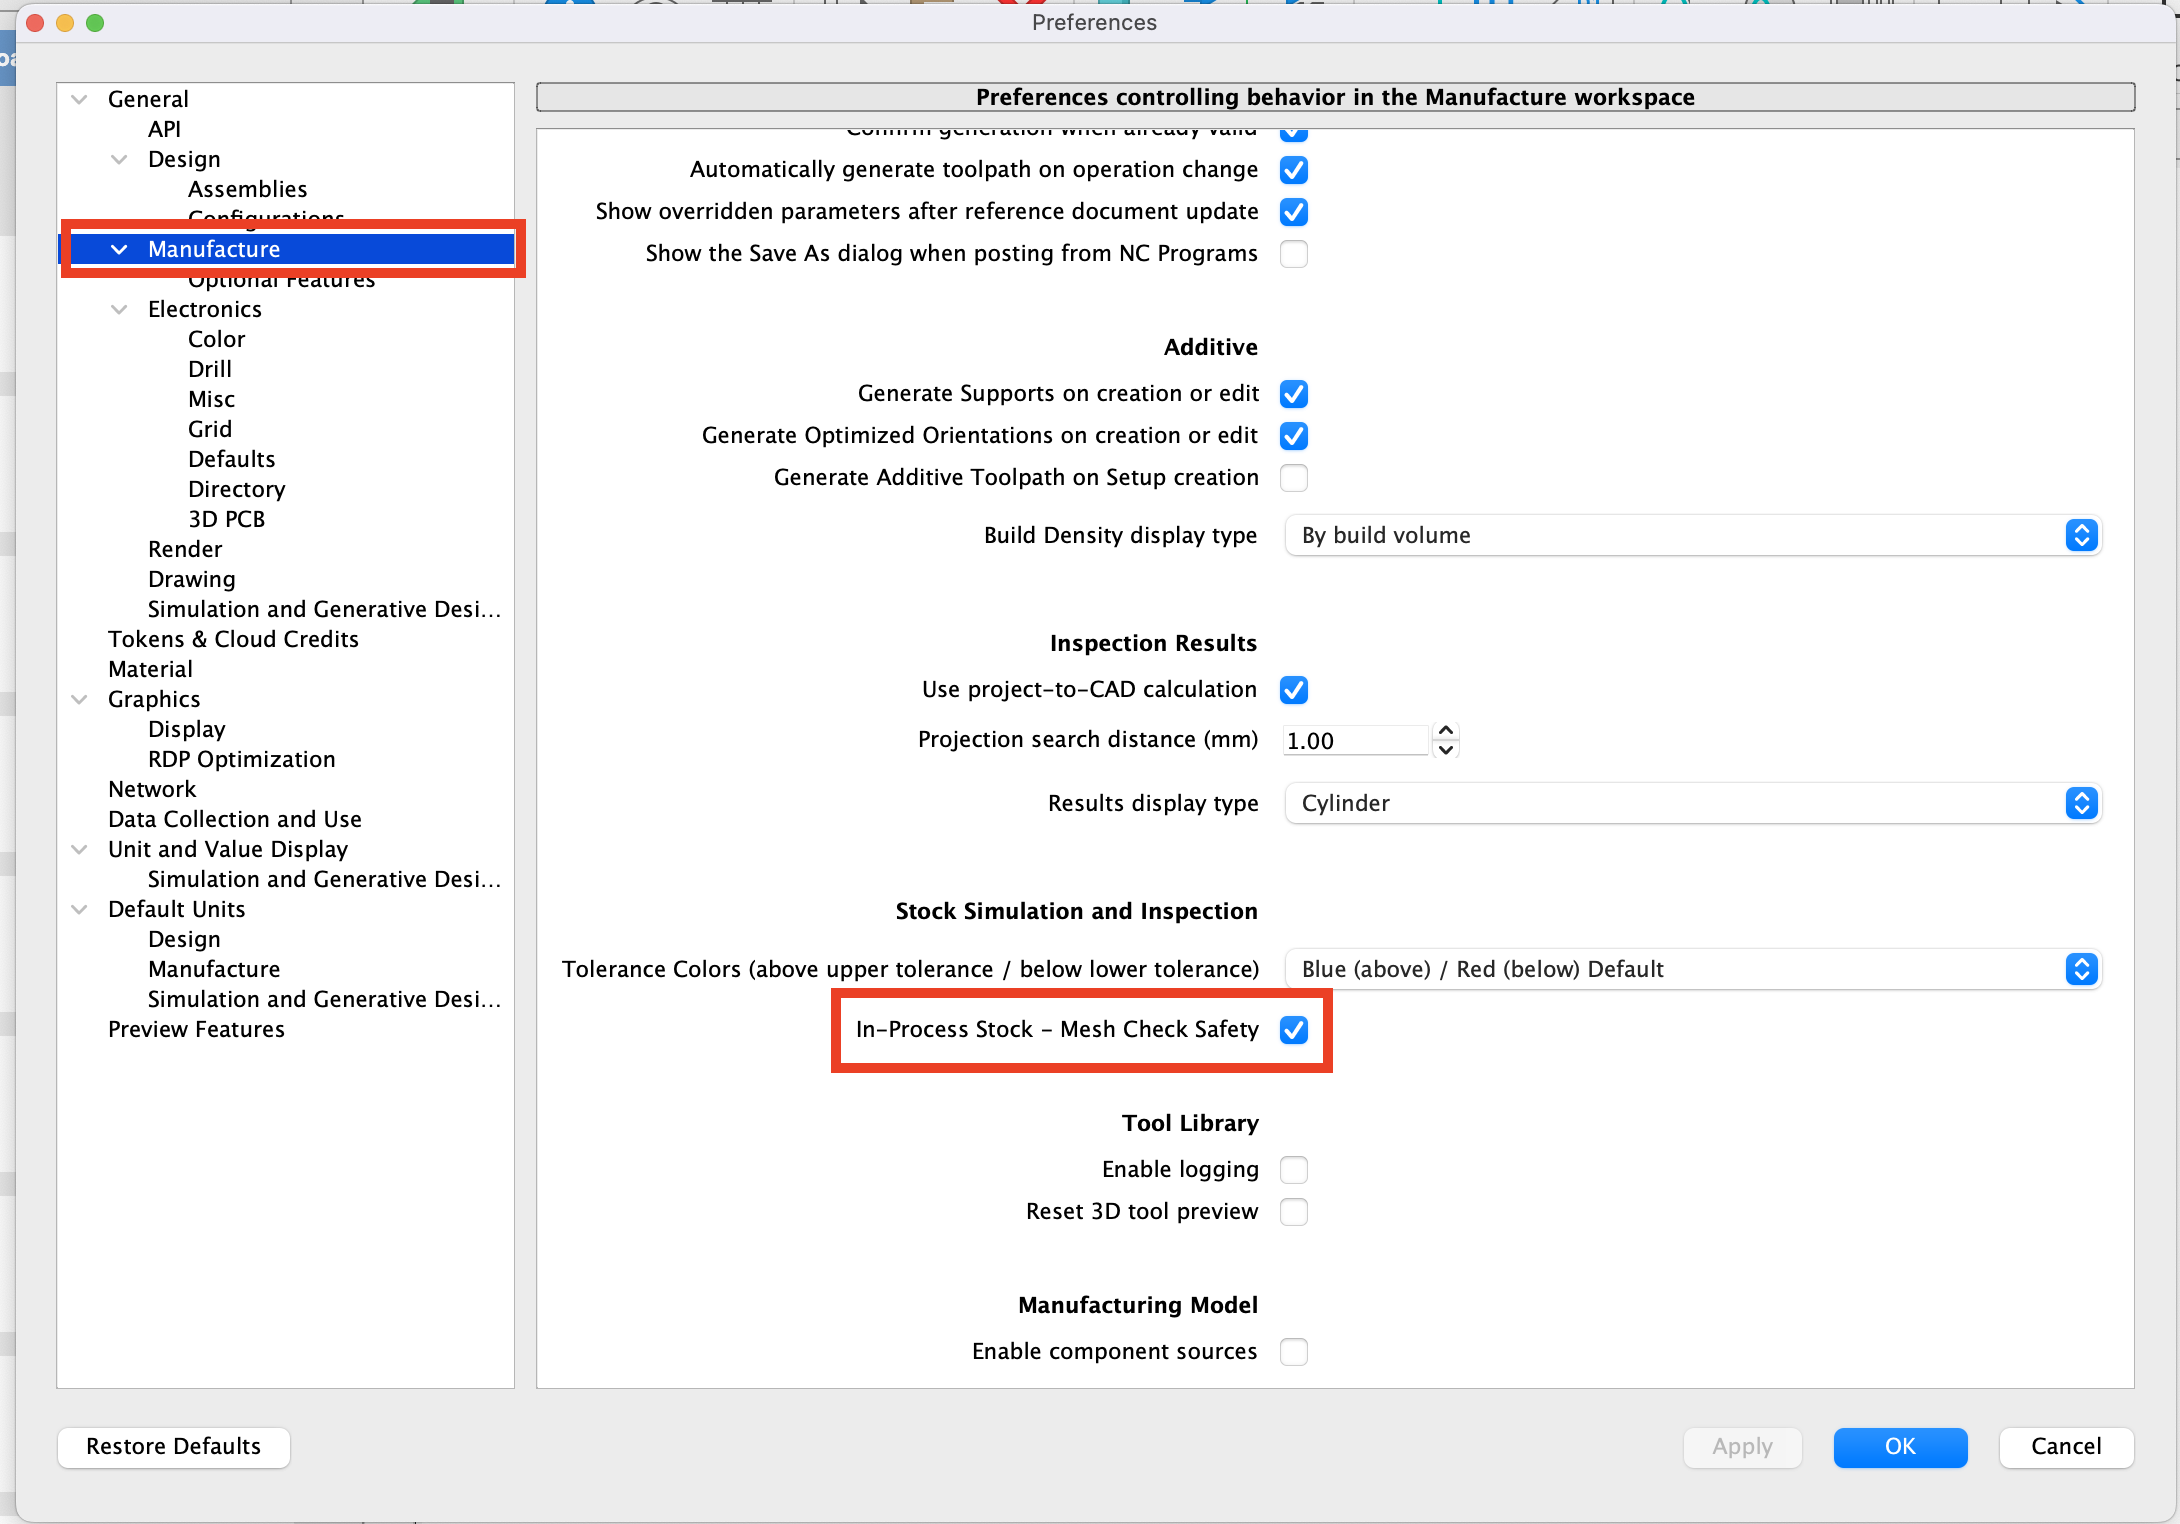Enable Tool Library logging checkbox

(1294, 1170)
